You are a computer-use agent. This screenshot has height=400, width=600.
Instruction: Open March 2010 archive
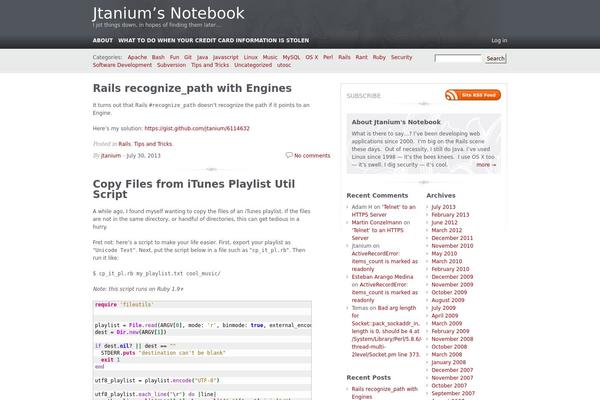point(447,261)
